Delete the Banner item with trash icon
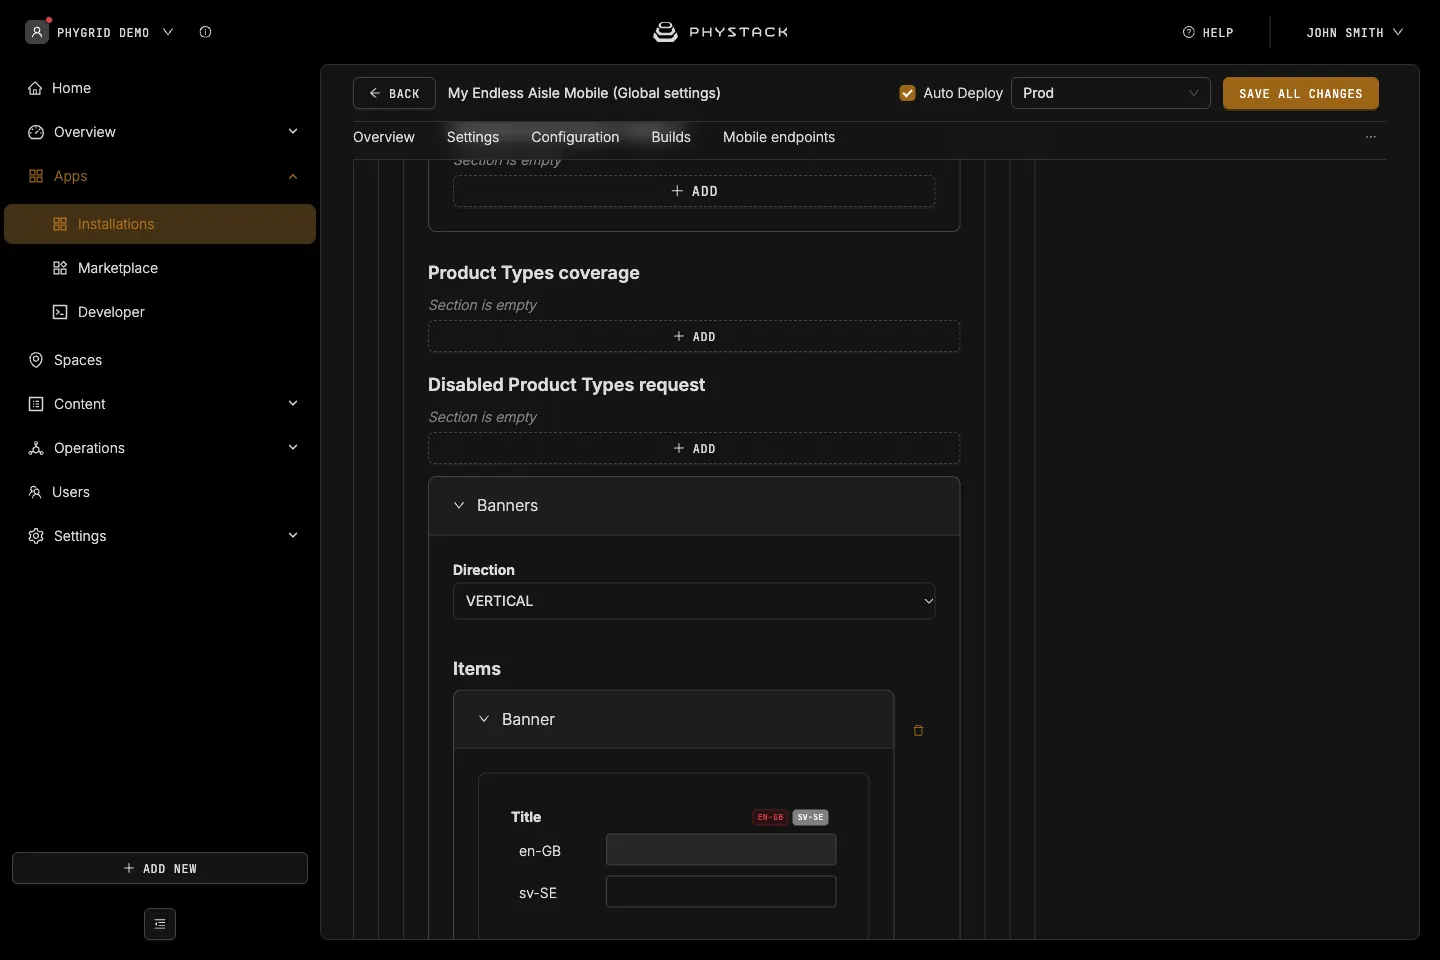Image resolution: width=1440 pixels, height=960 pixels. [x=918, y=731]
